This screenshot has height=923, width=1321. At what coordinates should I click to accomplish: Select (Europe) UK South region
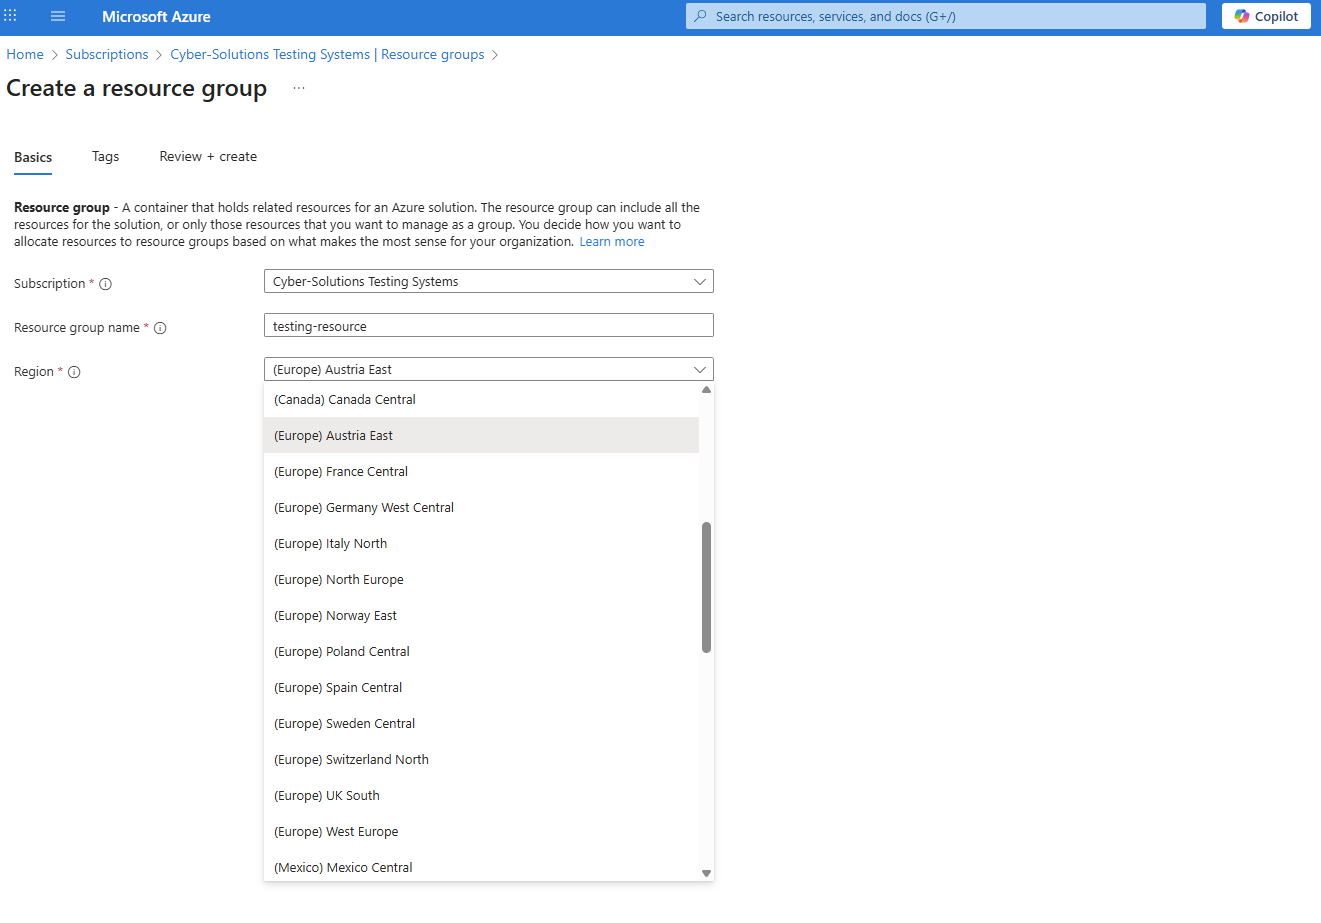point(481,795)
